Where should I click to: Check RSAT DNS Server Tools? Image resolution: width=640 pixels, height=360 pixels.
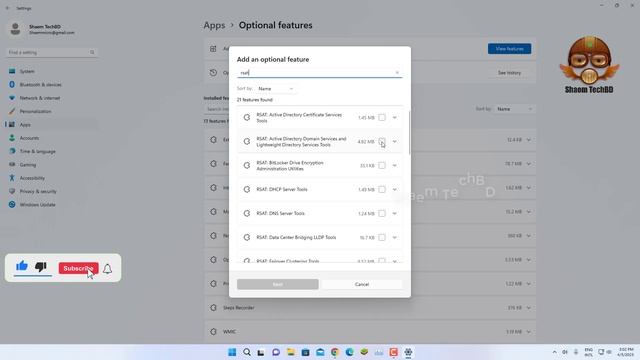[x=382, y=213]
